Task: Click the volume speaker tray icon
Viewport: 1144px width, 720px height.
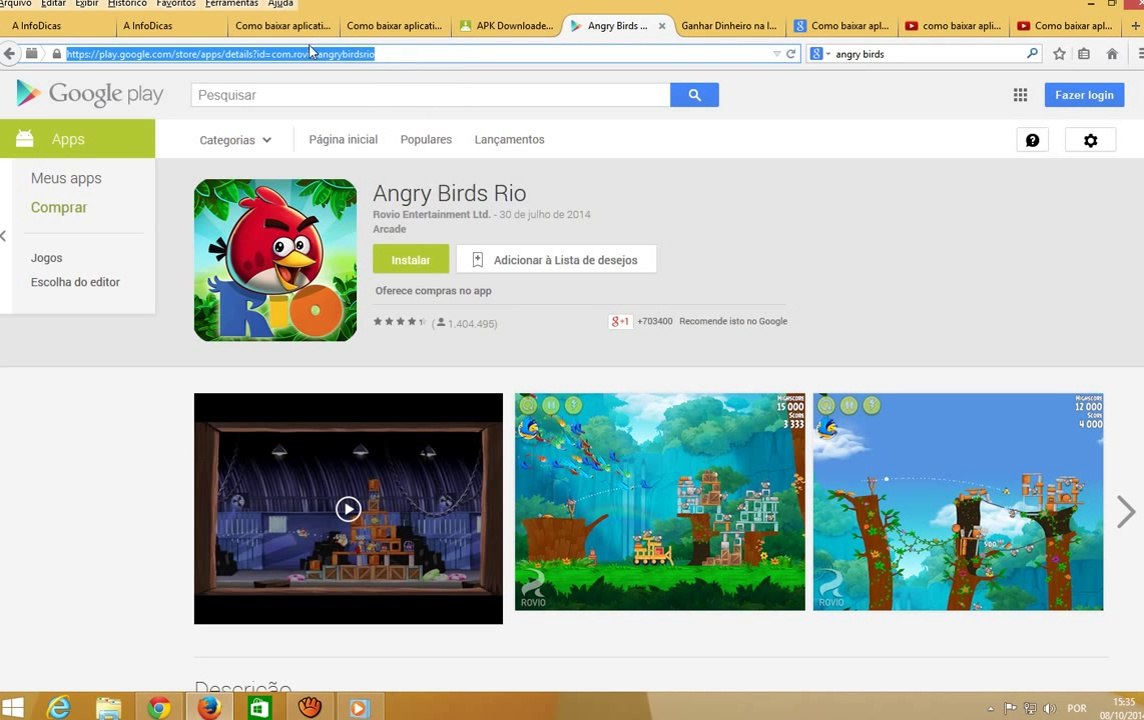Action: click(x=1050, y=708)
